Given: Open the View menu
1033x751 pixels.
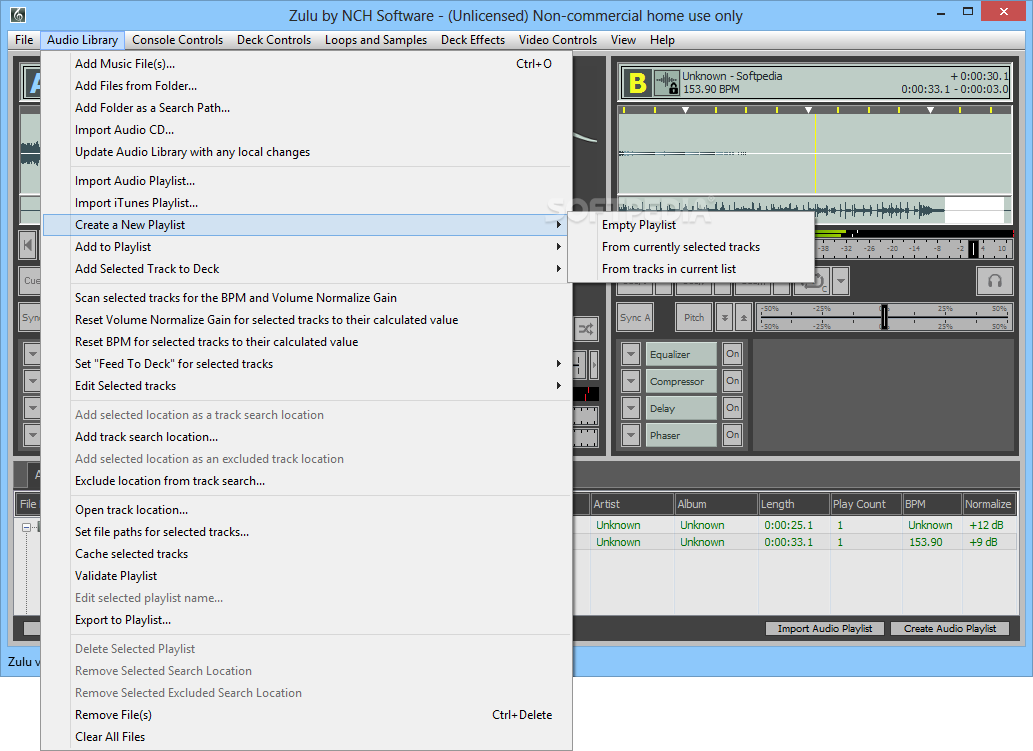Looking at the screenshot, I should point(623,40).
